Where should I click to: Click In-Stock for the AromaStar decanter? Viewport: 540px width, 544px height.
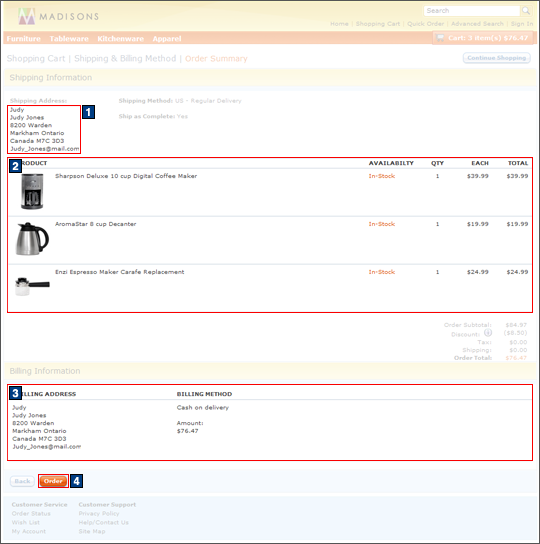(382, 224)
